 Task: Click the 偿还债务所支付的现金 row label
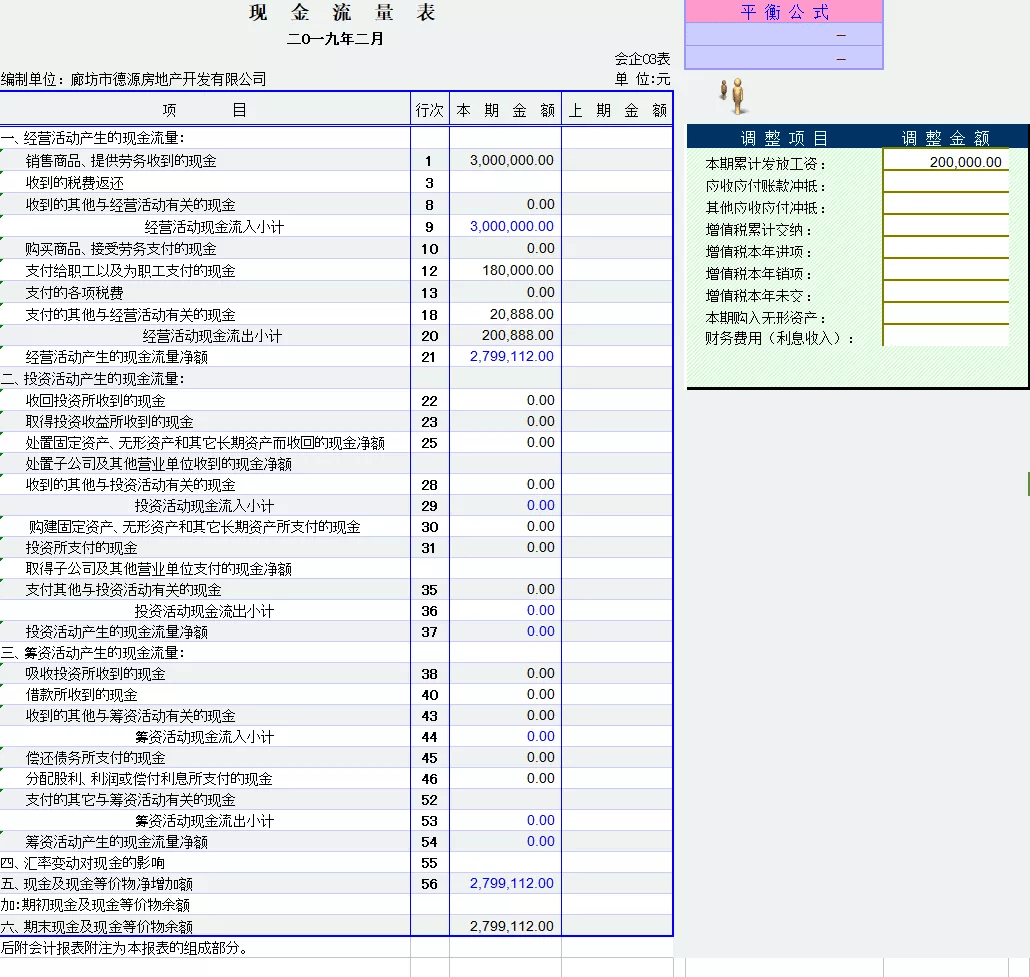click(95, 758)
